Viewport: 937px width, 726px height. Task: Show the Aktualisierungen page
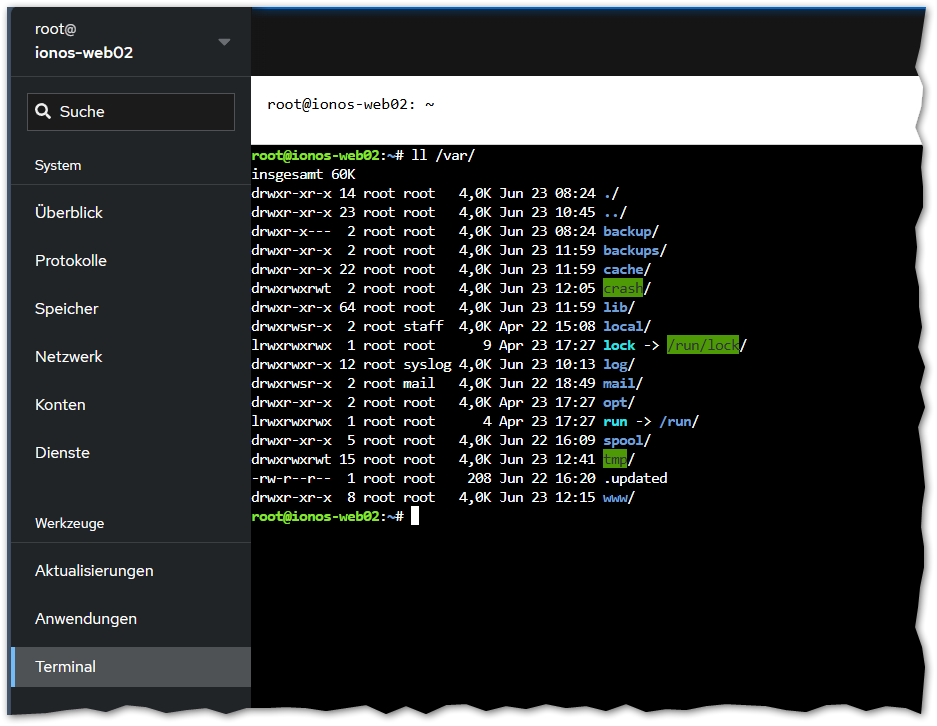click(x=94, y=571)
